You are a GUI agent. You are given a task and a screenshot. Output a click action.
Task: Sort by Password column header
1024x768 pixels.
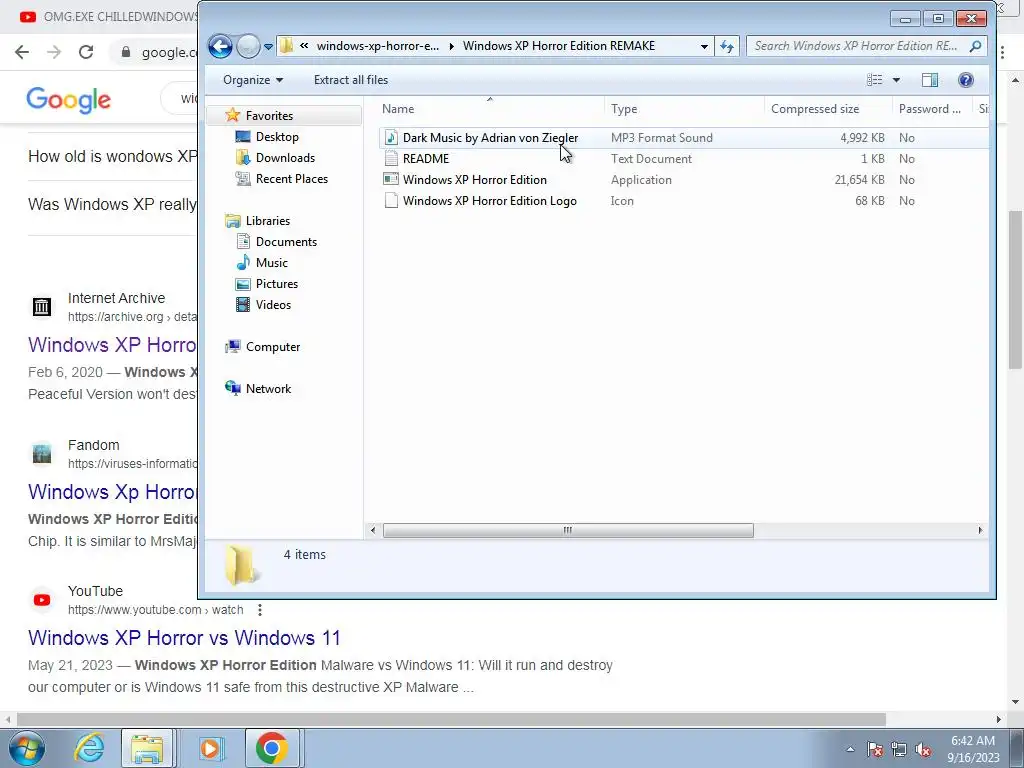tap(931, 109)
